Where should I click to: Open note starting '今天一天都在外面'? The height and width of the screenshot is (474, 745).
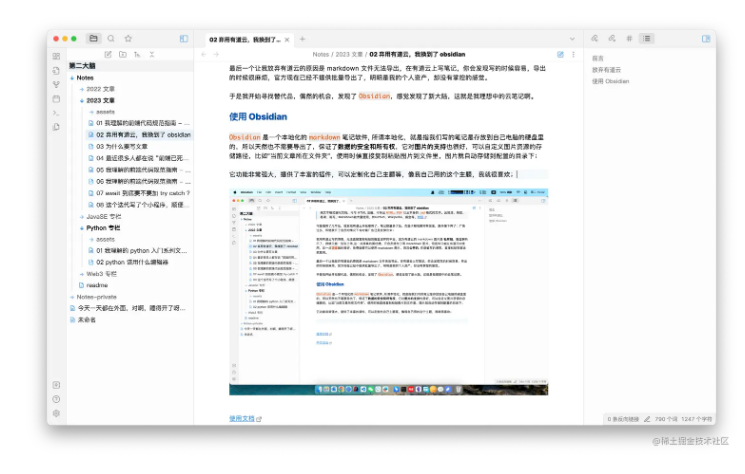(x=130, y=308)
